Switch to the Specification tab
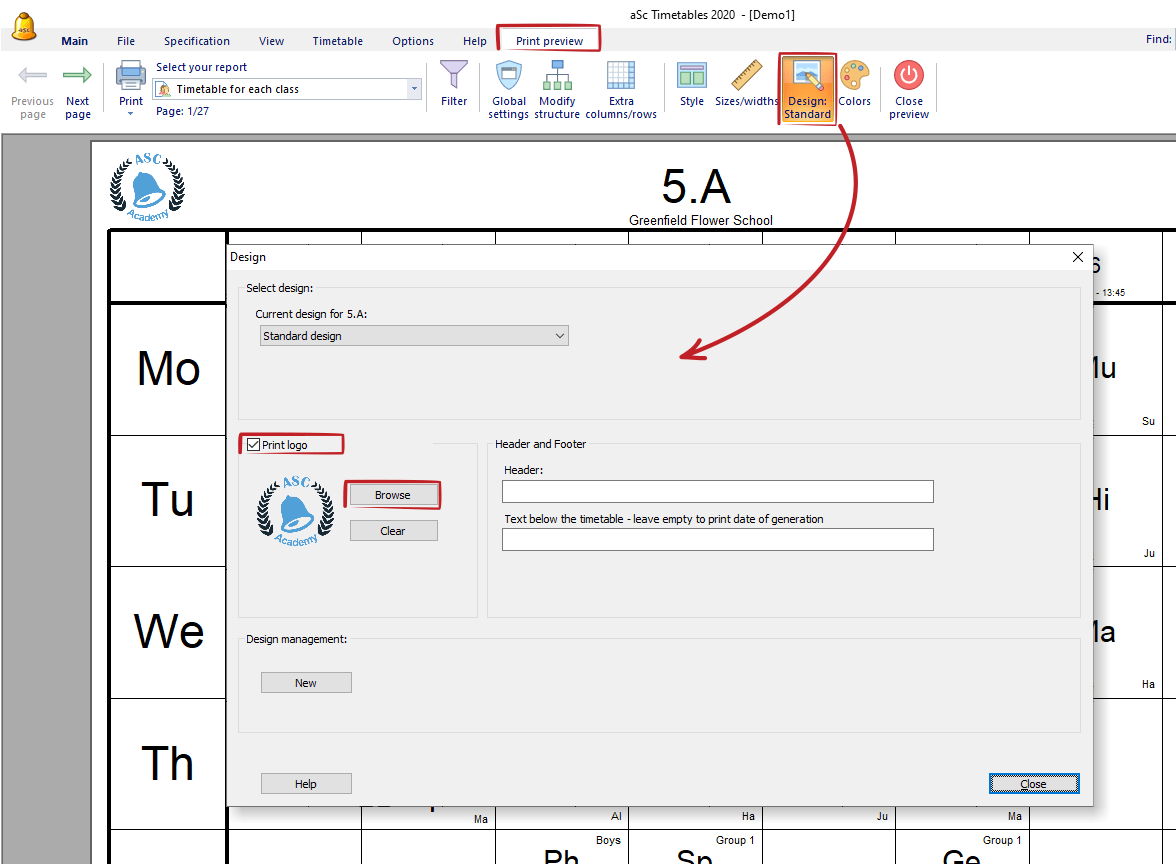The height and width of the screenshot is (864, 1176). (196, 41)
